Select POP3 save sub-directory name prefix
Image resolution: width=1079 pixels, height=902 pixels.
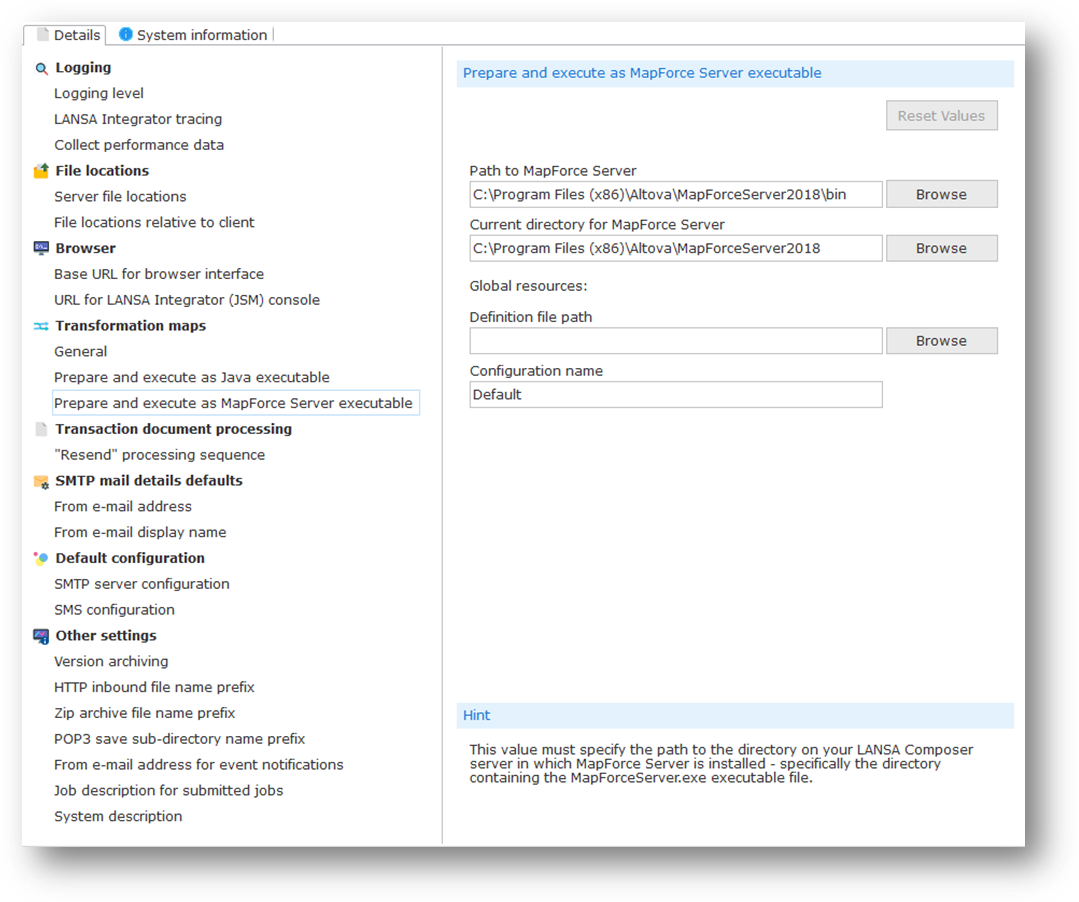point(180,739)
